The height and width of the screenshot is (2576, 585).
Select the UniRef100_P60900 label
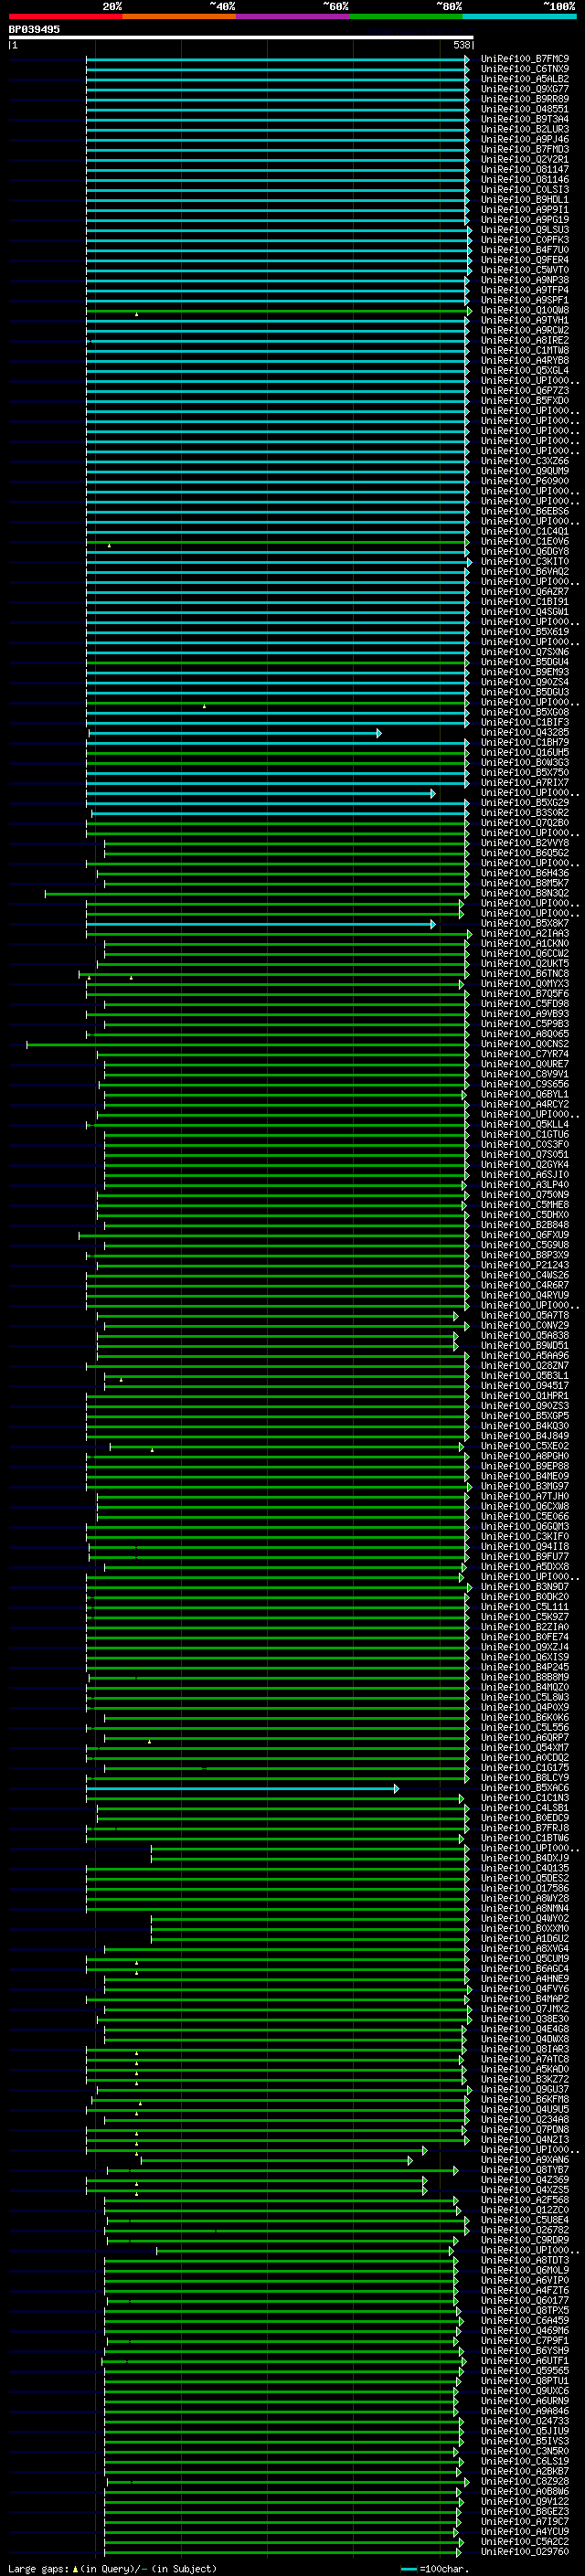pyautogui.click(x=525, y=481)
